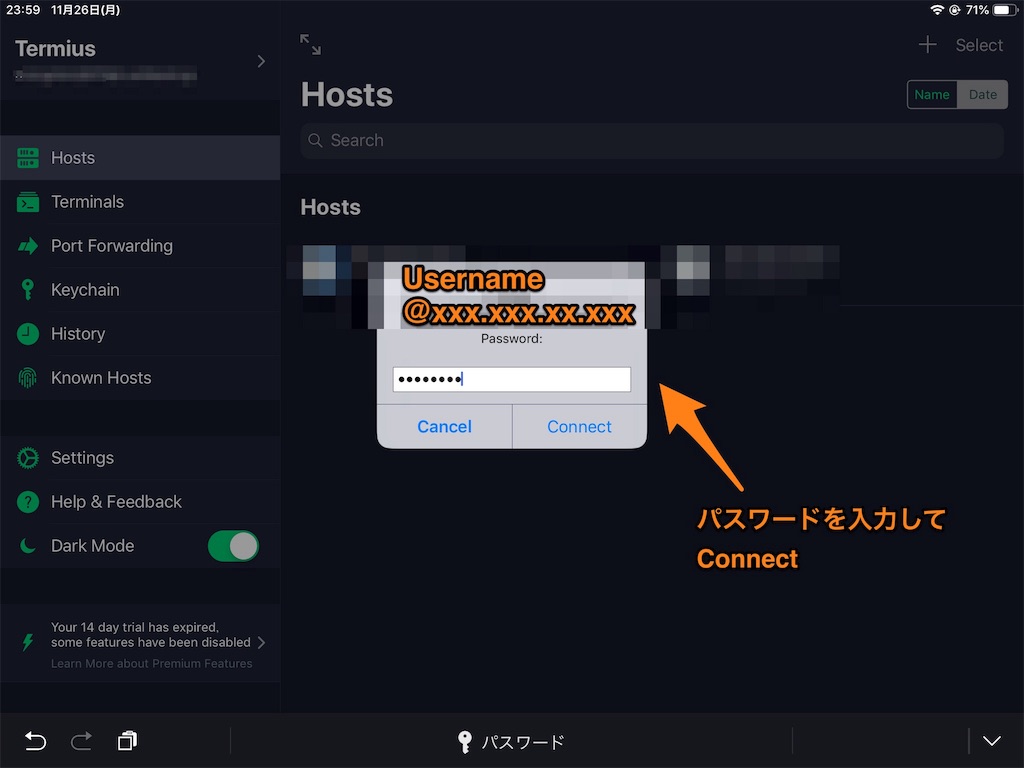This screenshot has width=1024, height=768.
Task: Tap the undo arrow in the keyboard bar
Action: (x=35, y=741)
